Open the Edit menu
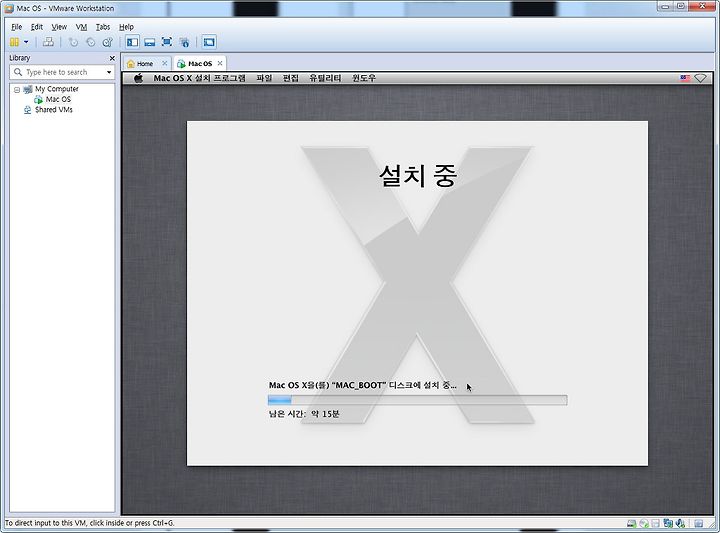This screenshot has width=720, height=533. click(37, 27)
